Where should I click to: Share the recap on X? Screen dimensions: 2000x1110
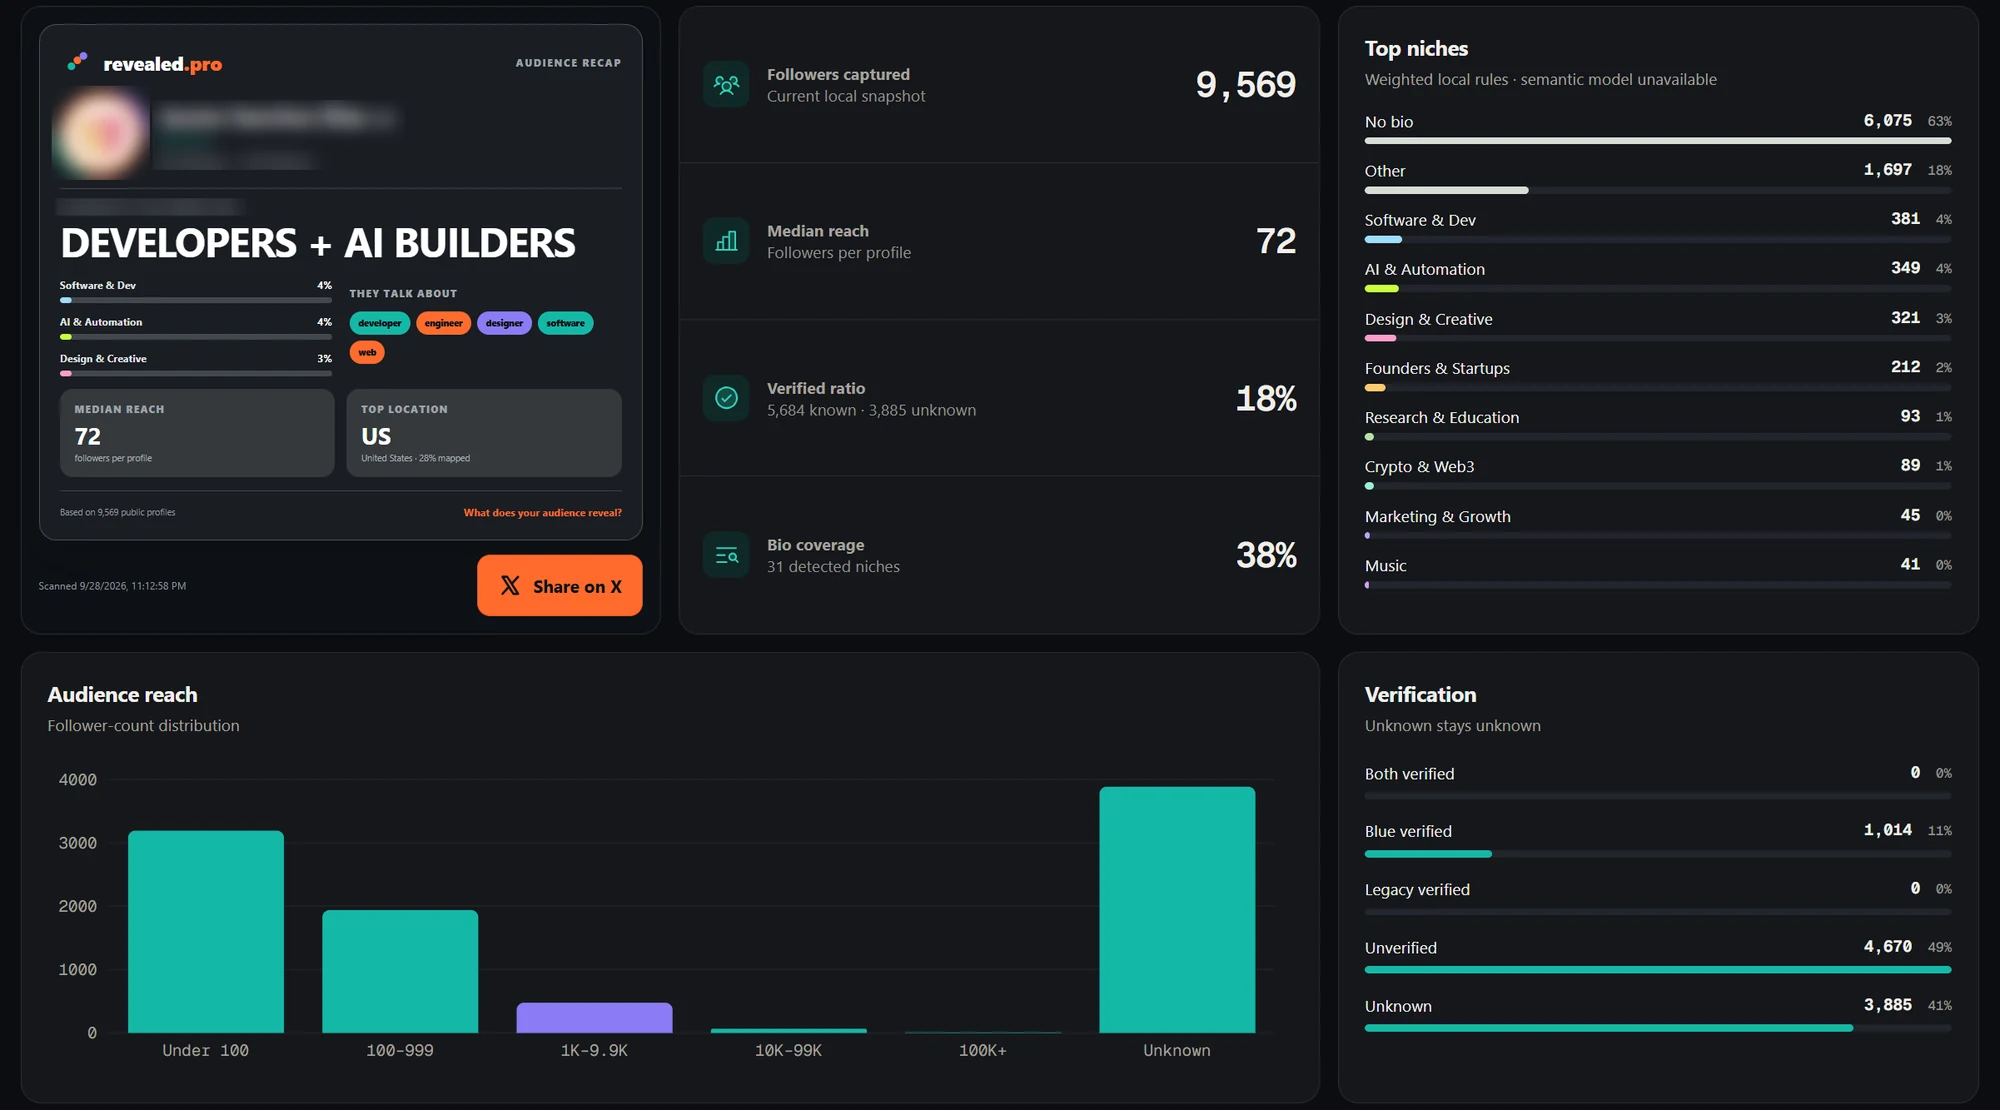pos(560,585)
